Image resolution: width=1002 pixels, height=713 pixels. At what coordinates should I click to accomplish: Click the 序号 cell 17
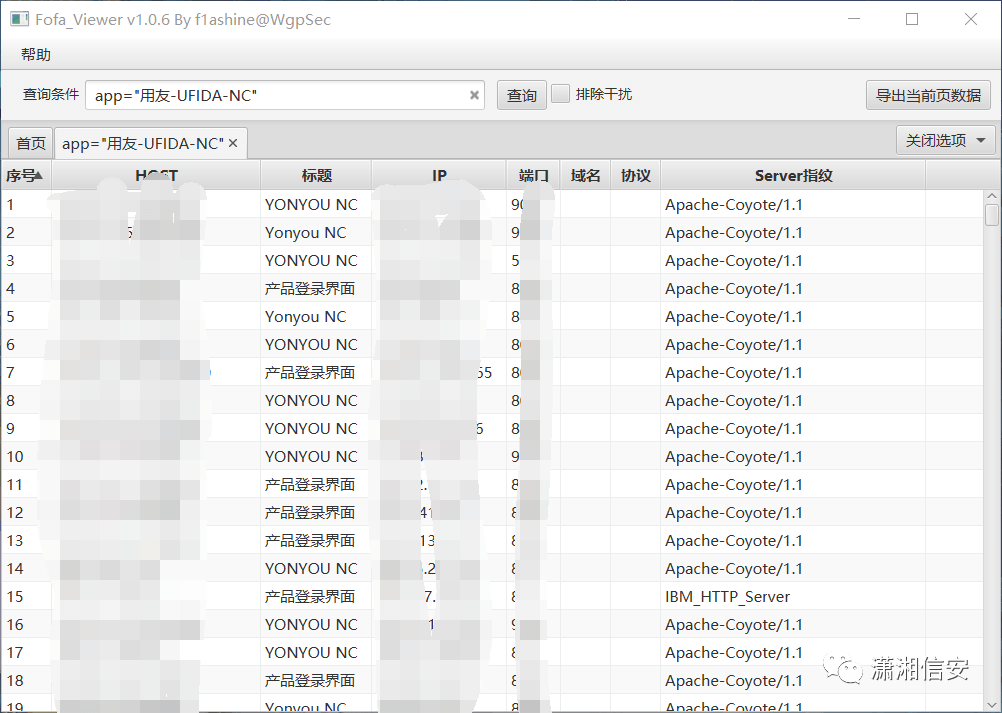click(x=15, y=652)
